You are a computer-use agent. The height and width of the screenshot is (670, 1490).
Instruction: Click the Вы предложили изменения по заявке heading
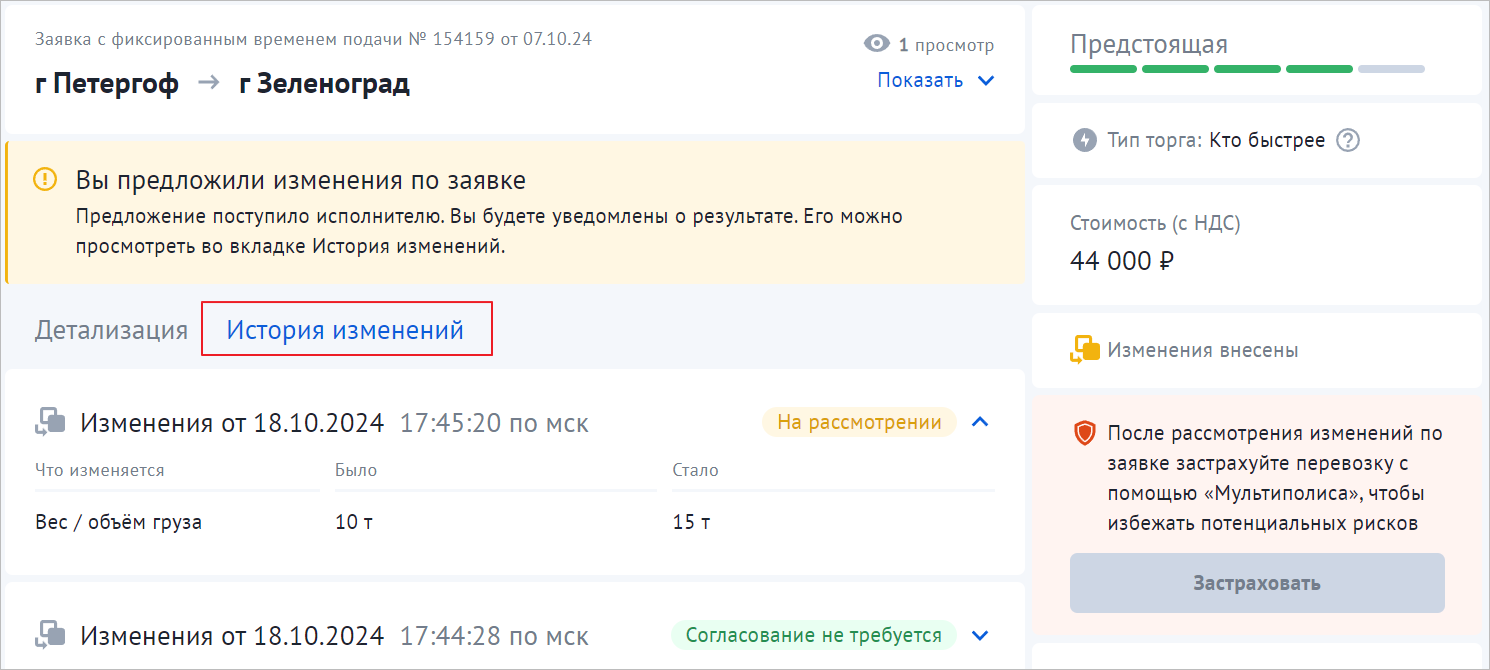click(x=301, y=181)
